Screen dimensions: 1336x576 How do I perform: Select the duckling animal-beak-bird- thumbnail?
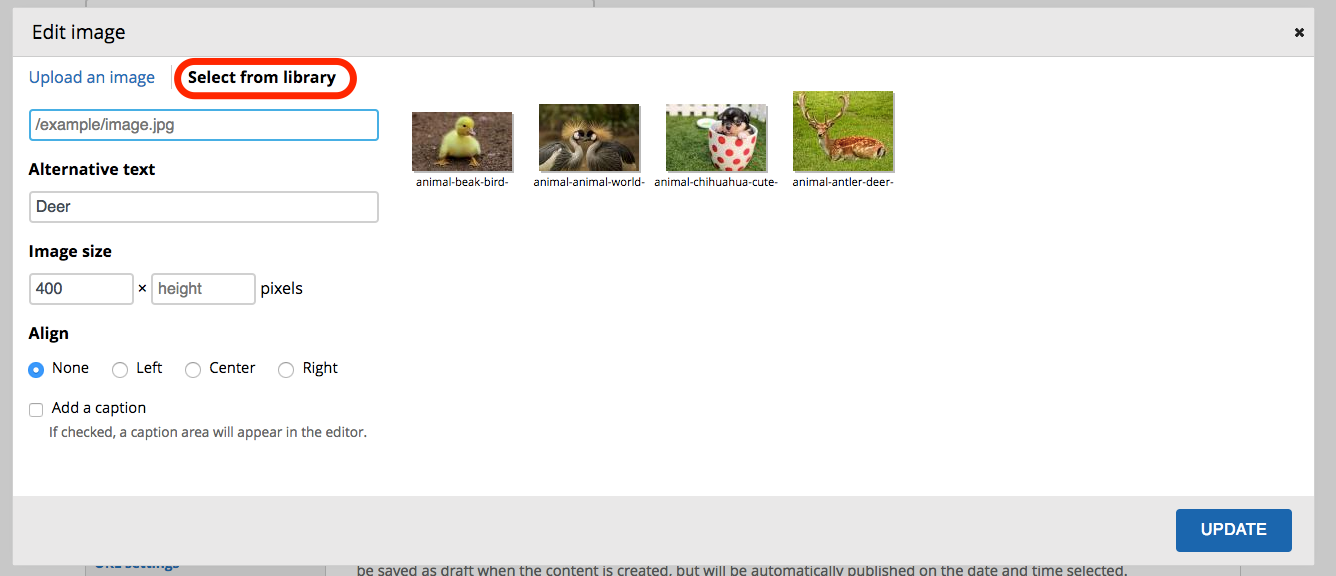click(x=462, y=140)
